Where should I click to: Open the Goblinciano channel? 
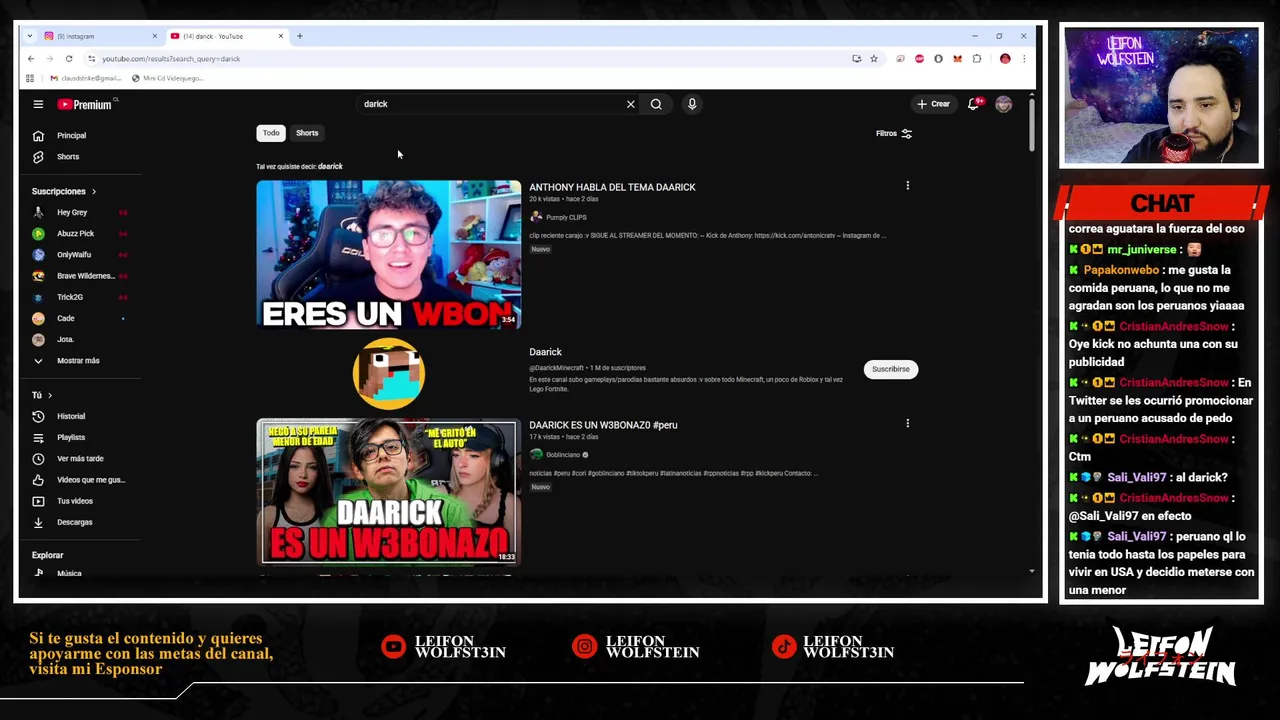562,455
